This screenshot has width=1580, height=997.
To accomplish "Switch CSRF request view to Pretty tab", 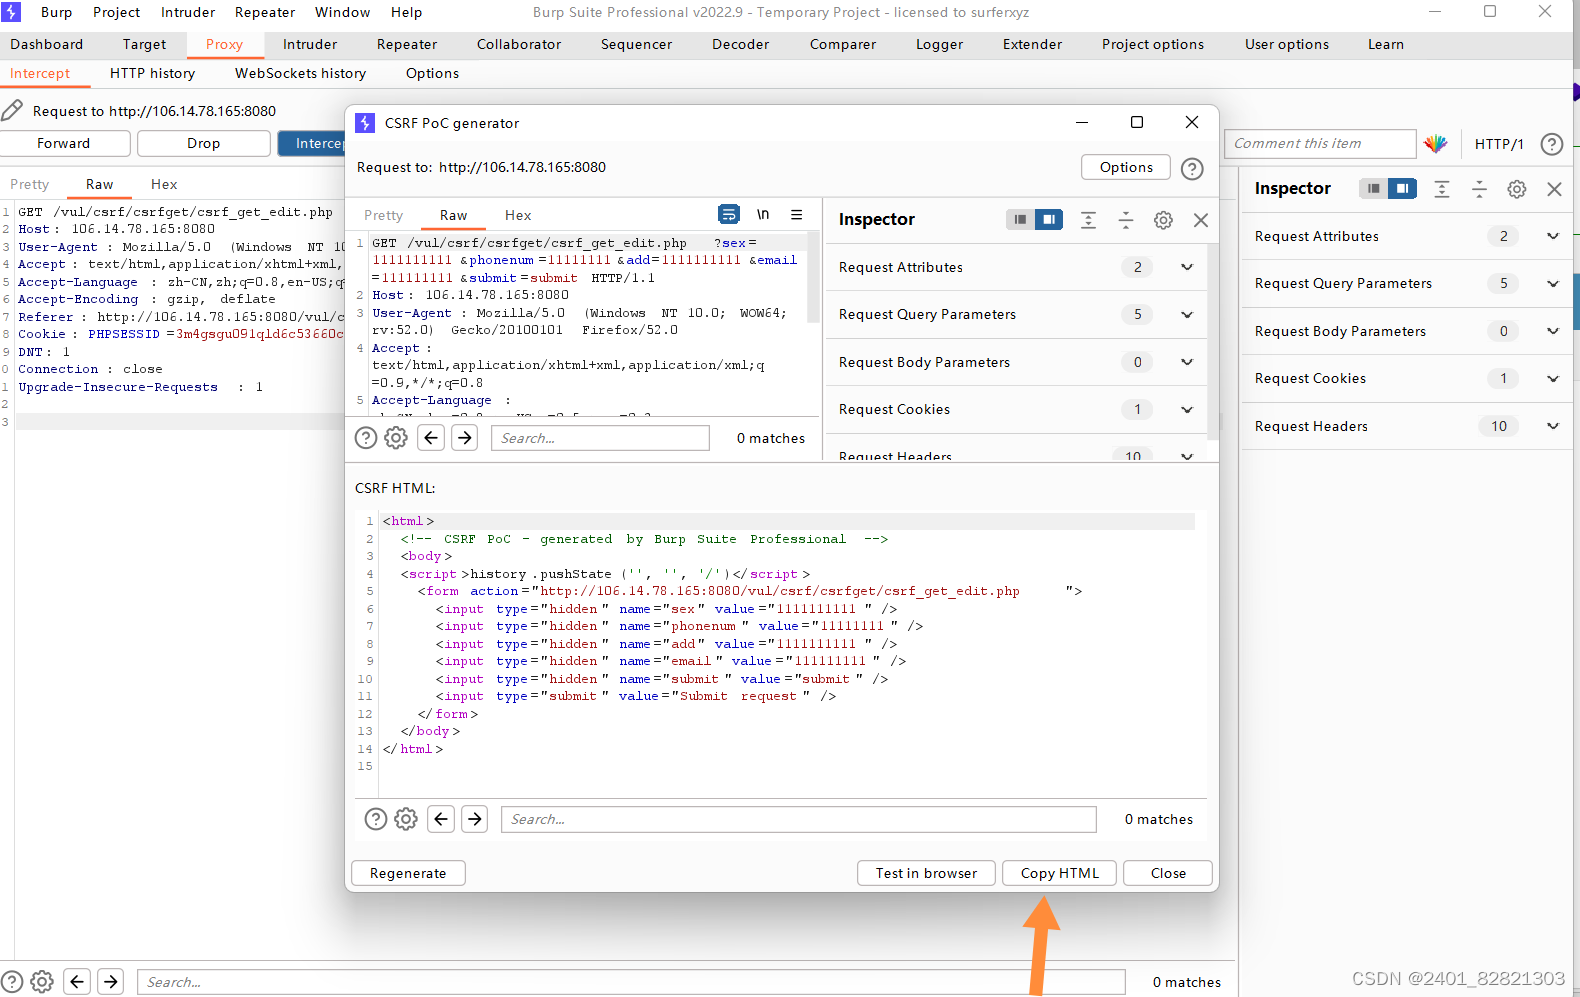I will pos(384,215).
